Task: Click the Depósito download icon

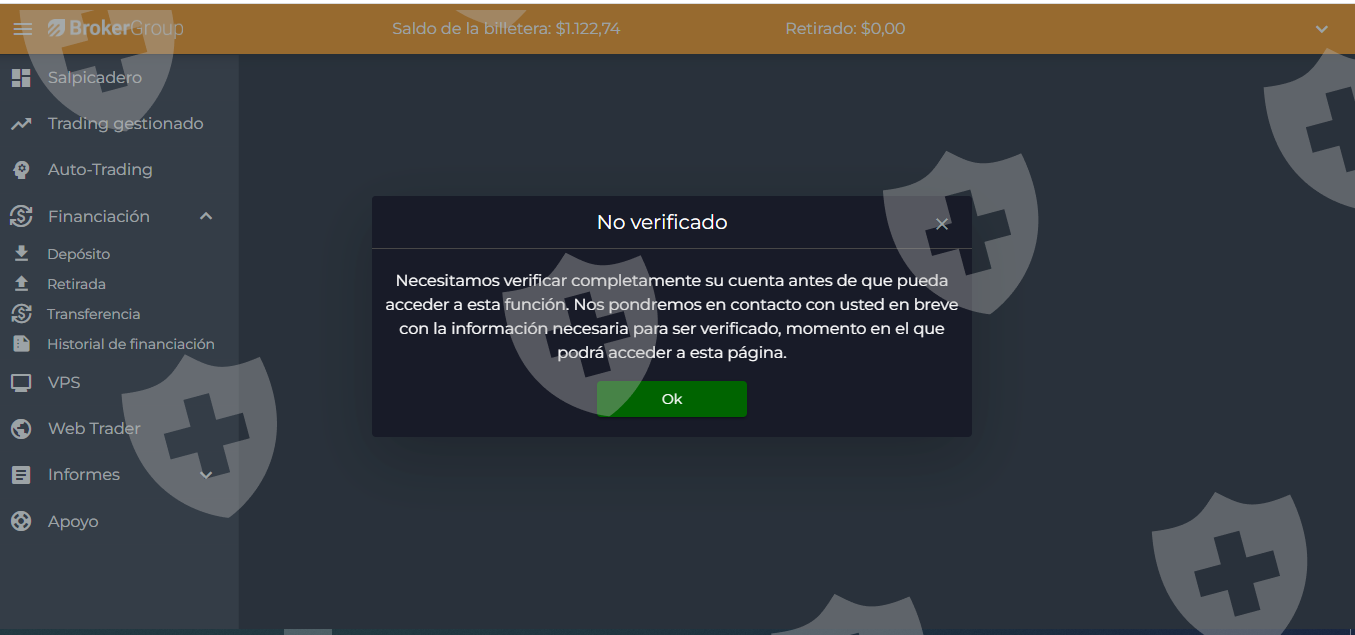Action: (21, 254)
